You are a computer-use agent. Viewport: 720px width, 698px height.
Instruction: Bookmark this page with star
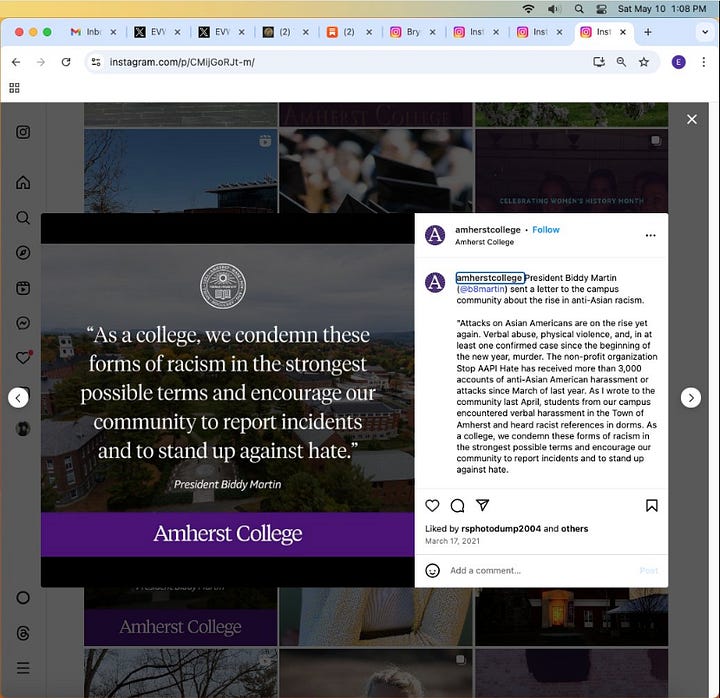click(644, 62)
